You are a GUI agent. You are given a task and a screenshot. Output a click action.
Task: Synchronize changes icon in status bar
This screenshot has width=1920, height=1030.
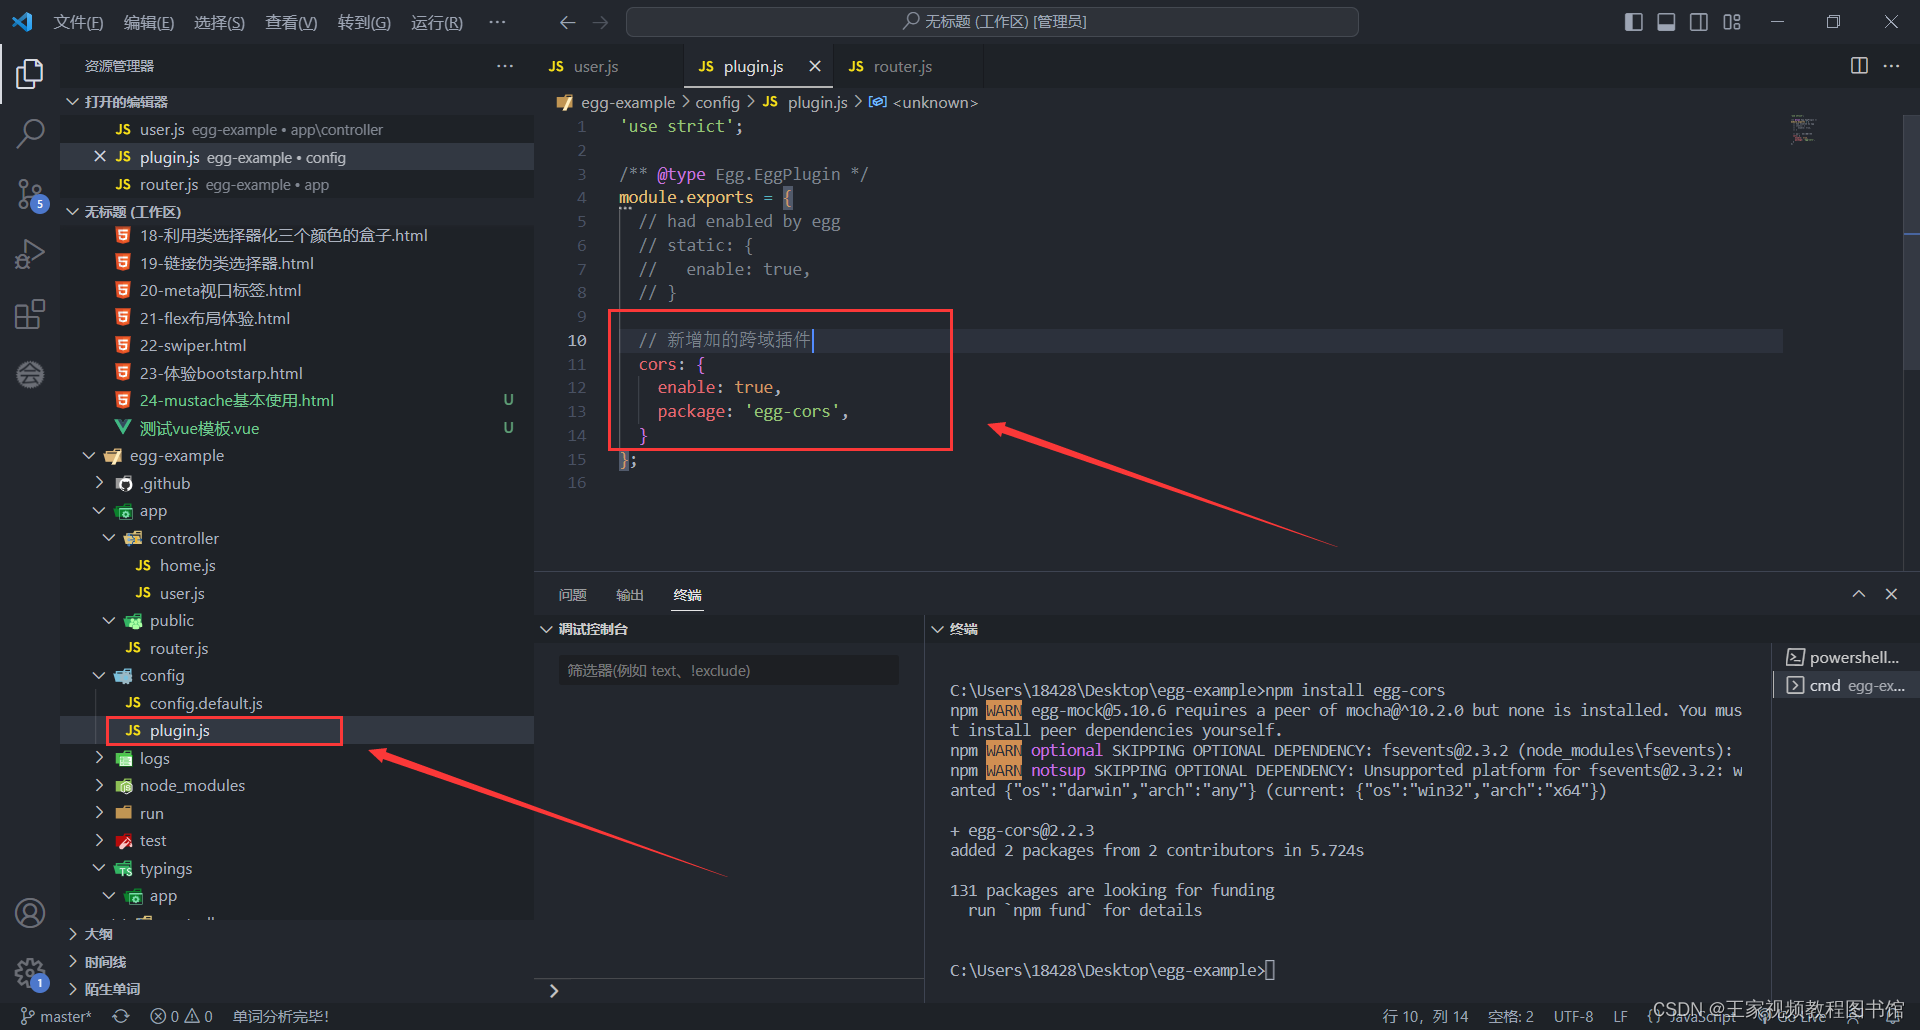click(x=121, y=1017)
